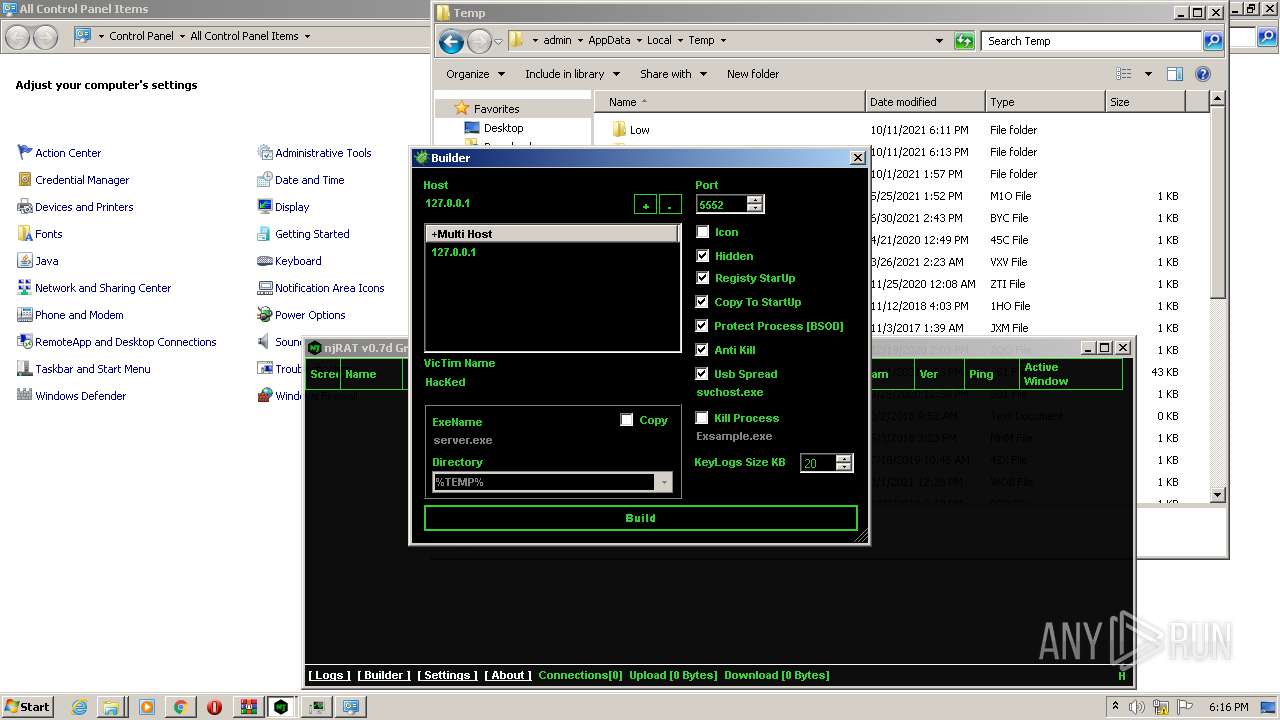1280x720 pixels.
Task: Click the Port number field 5552
Action: point(722,204)
